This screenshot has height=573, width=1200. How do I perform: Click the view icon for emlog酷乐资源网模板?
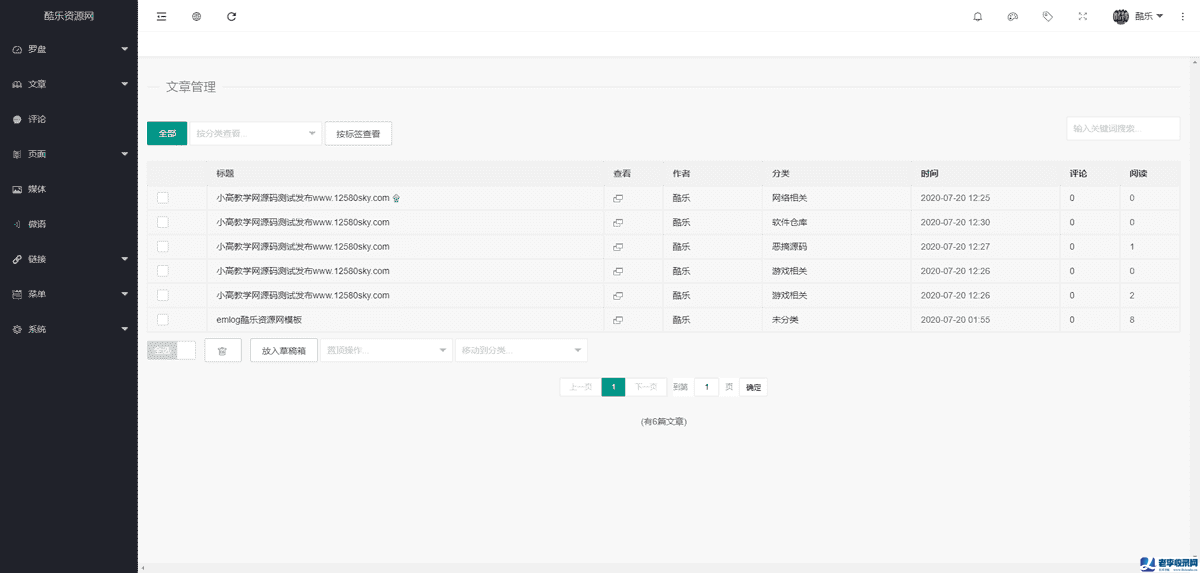tap(618, 320)
